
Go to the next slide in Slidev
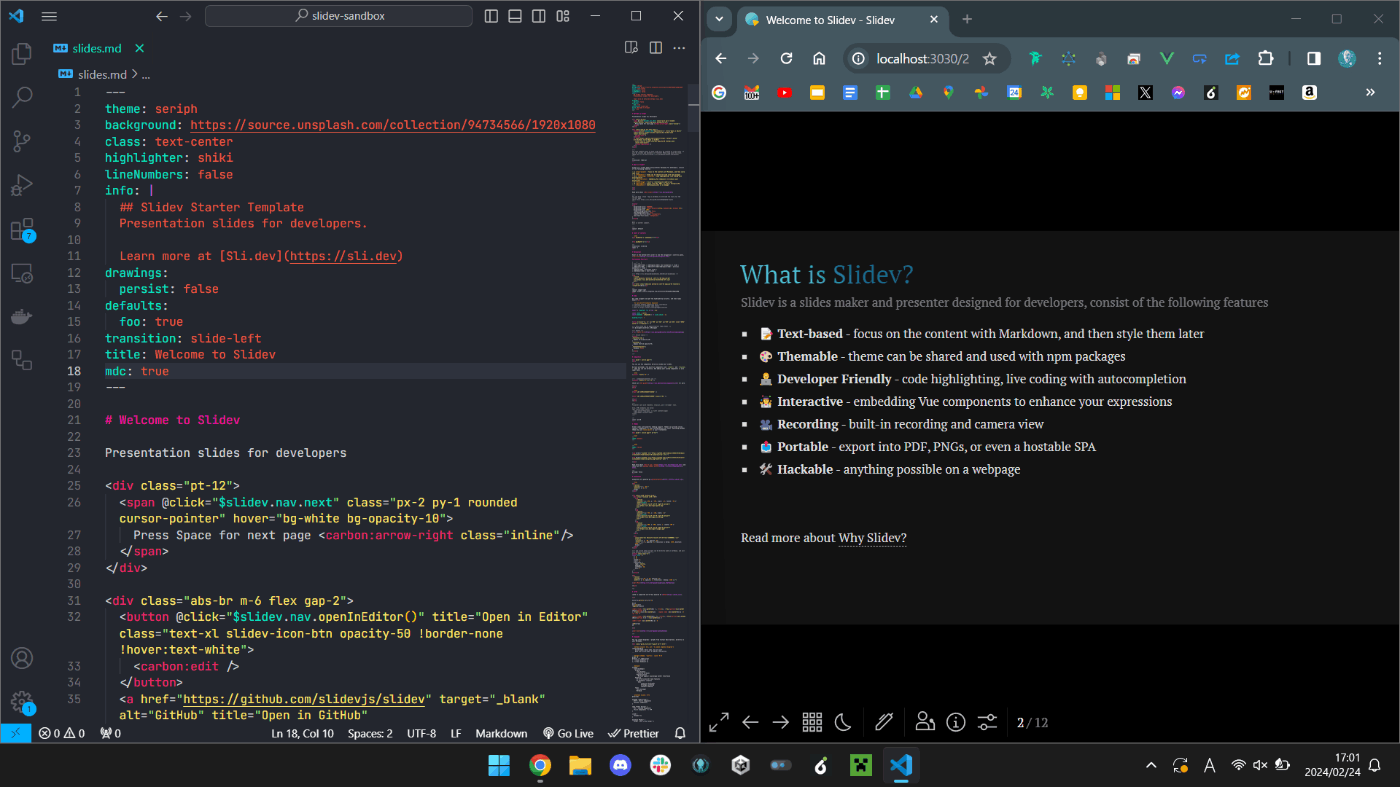click(x=781, y=722)
